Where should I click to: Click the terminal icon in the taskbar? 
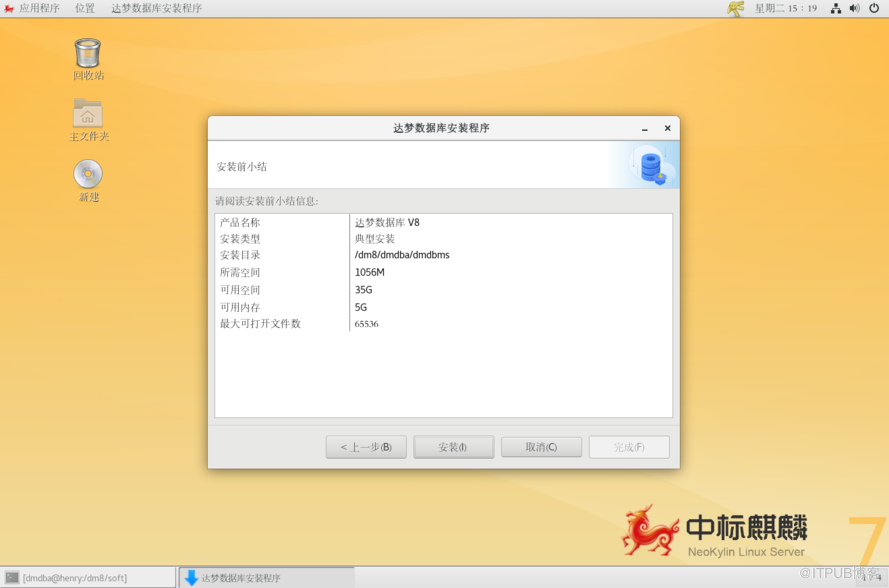(x=12, y=578)
